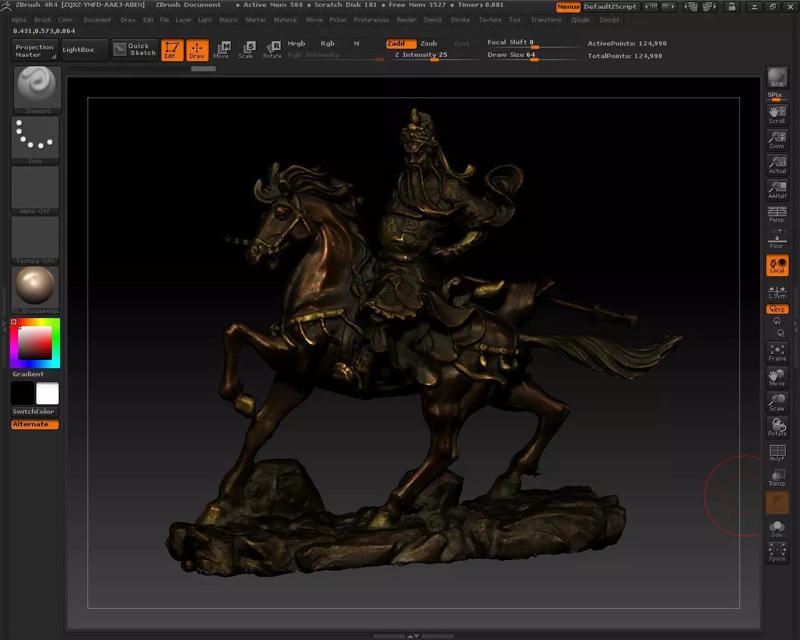This screenshot has height=640, width=800.
Task: Toggle Persp perspective view
Action: point(777,213)
